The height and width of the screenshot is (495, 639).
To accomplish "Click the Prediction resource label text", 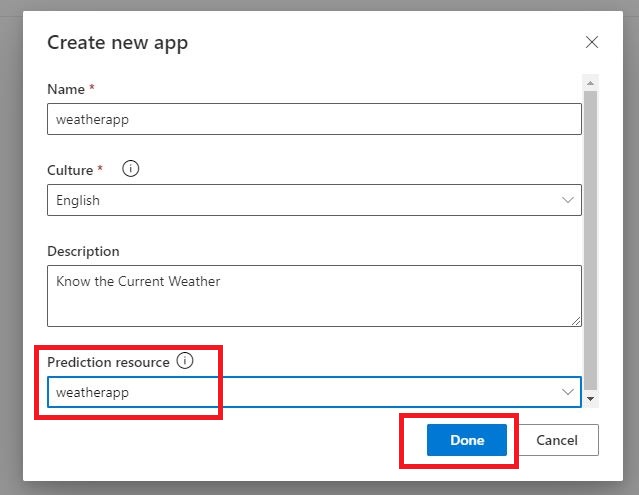I will coord(108,362).
